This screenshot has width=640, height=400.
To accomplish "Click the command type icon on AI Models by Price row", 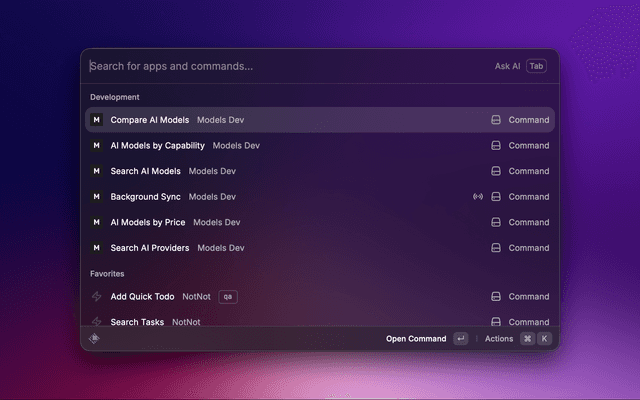I will click(x=495, y=222).
